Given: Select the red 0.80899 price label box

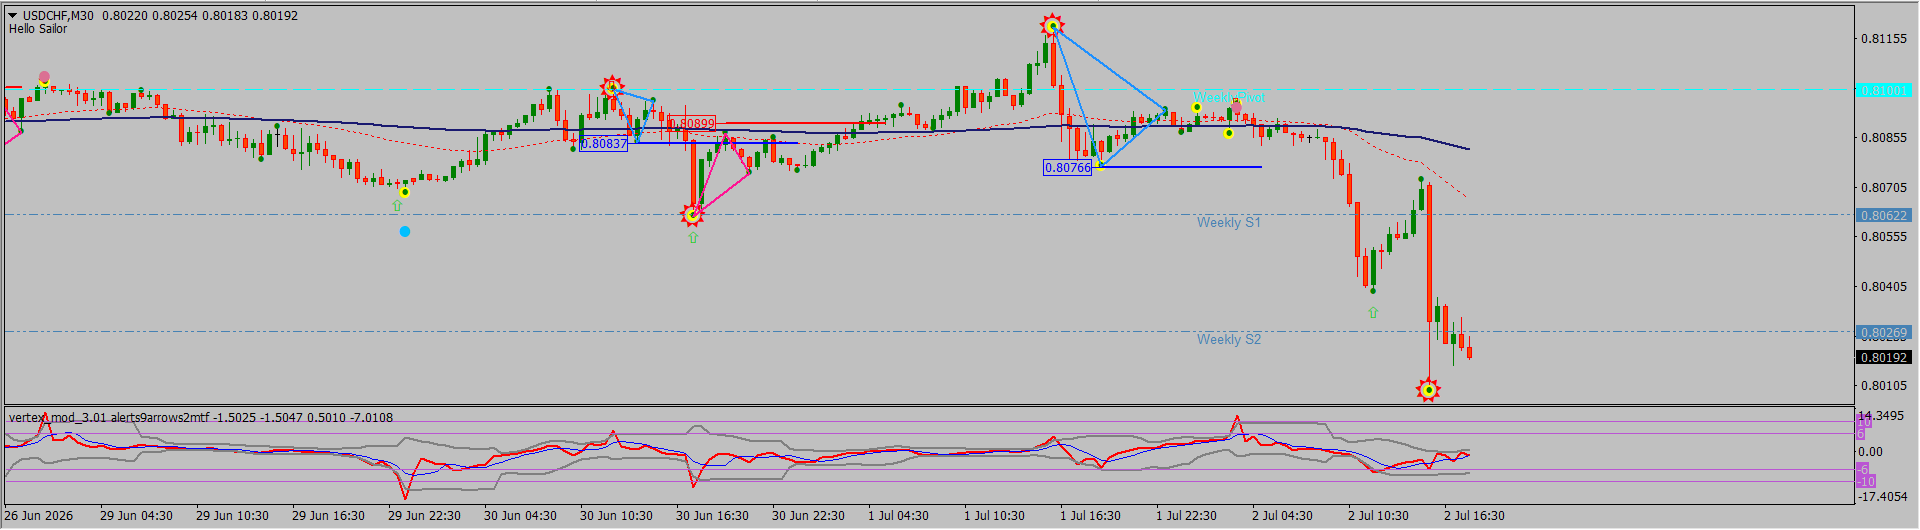Looking at the screenshot, I should (692, 124).
